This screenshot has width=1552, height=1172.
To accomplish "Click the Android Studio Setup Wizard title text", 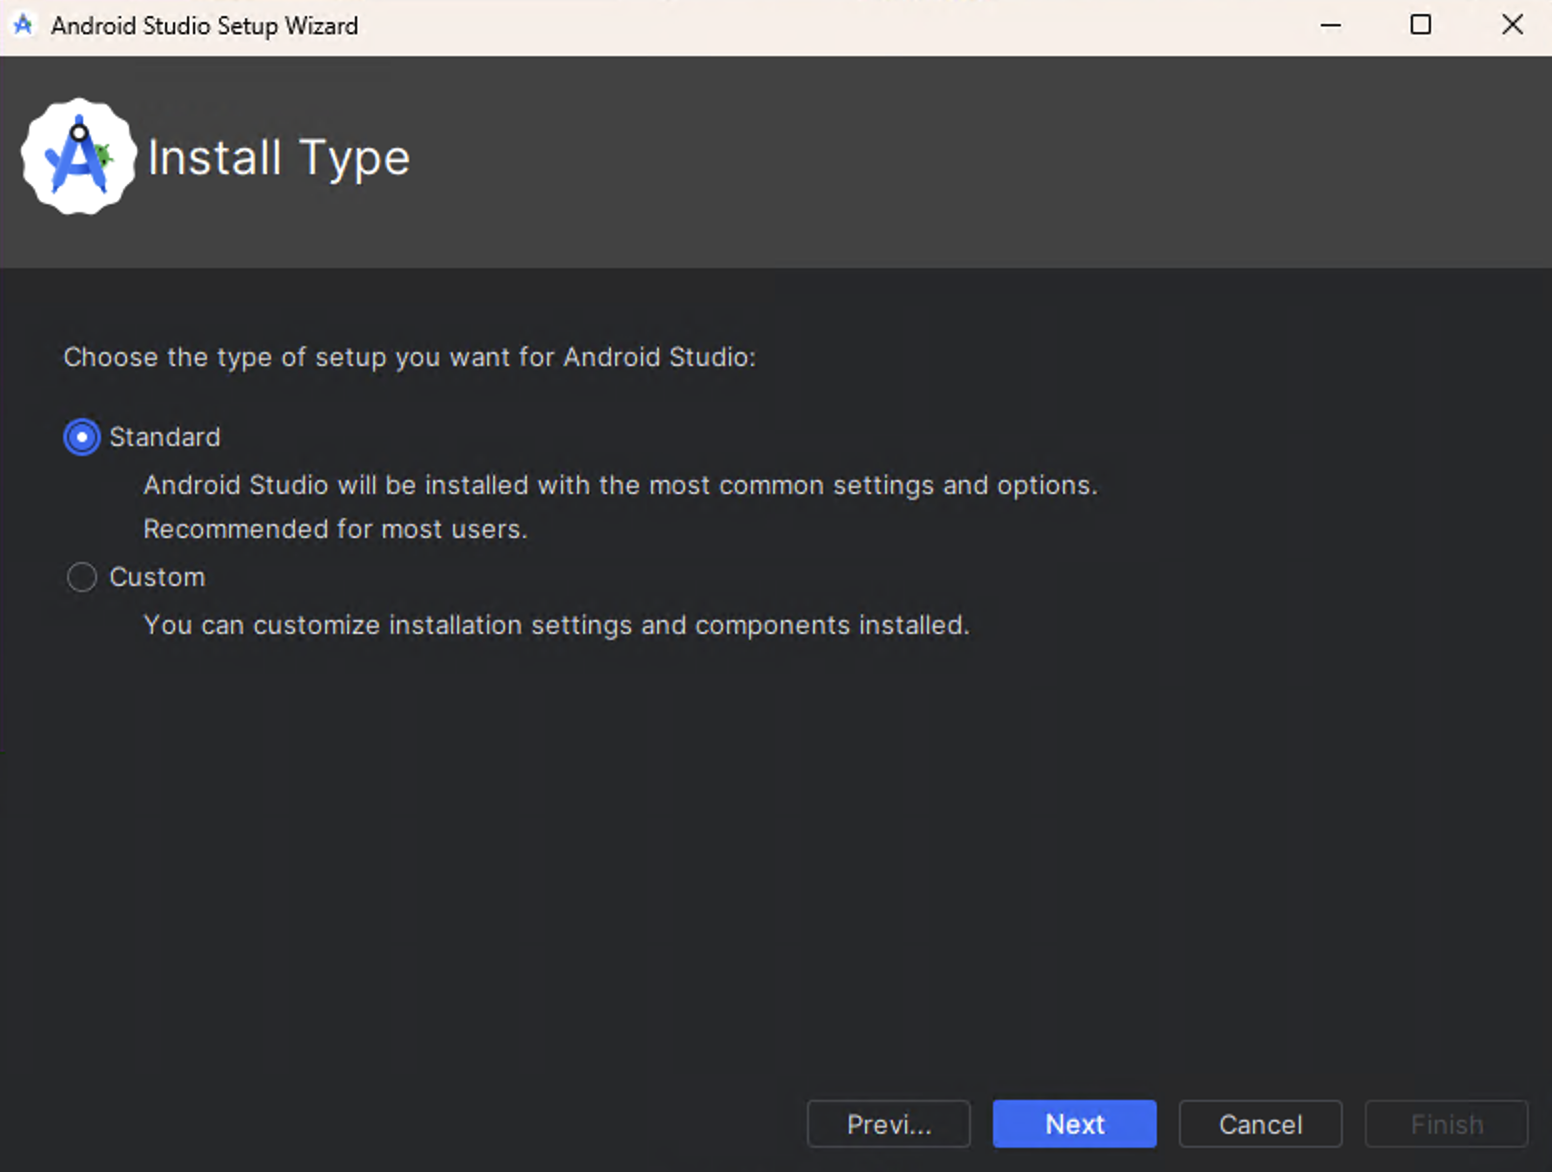I will pyautogui.click(x=204, y=25).
